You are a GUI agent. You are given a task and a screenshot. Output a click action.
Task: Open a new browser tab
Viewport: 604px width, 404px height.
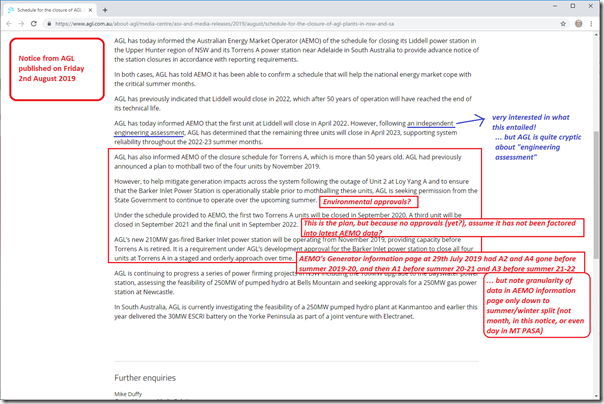(x=105, y=10)
